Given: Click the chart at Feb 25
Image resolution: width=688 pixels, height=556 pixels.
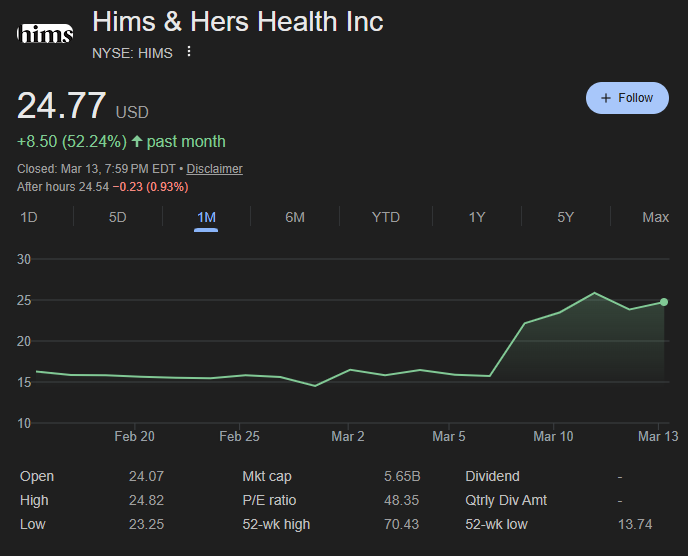Looking at the screenshot, I should tap(239, 376).
